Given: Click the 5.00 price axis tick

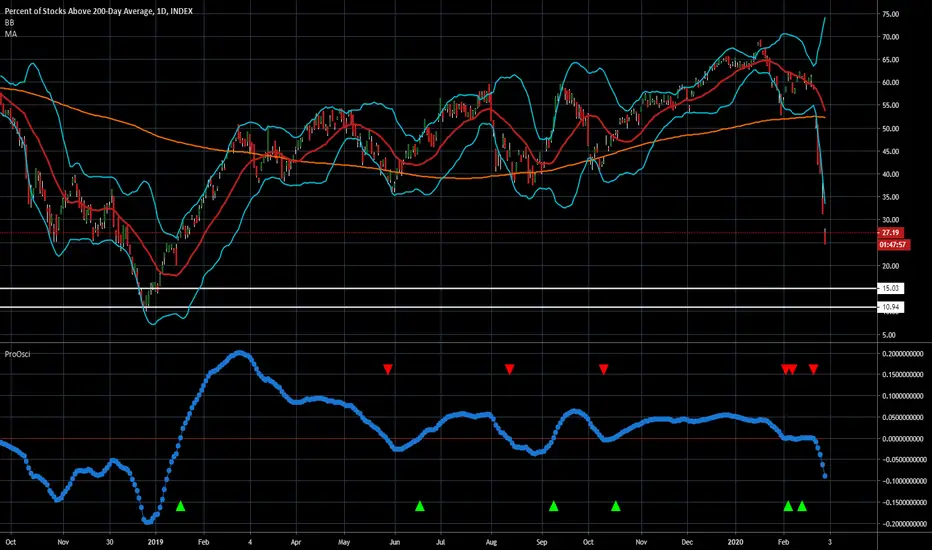Looking at the screenshot, I should click(889, 335).
